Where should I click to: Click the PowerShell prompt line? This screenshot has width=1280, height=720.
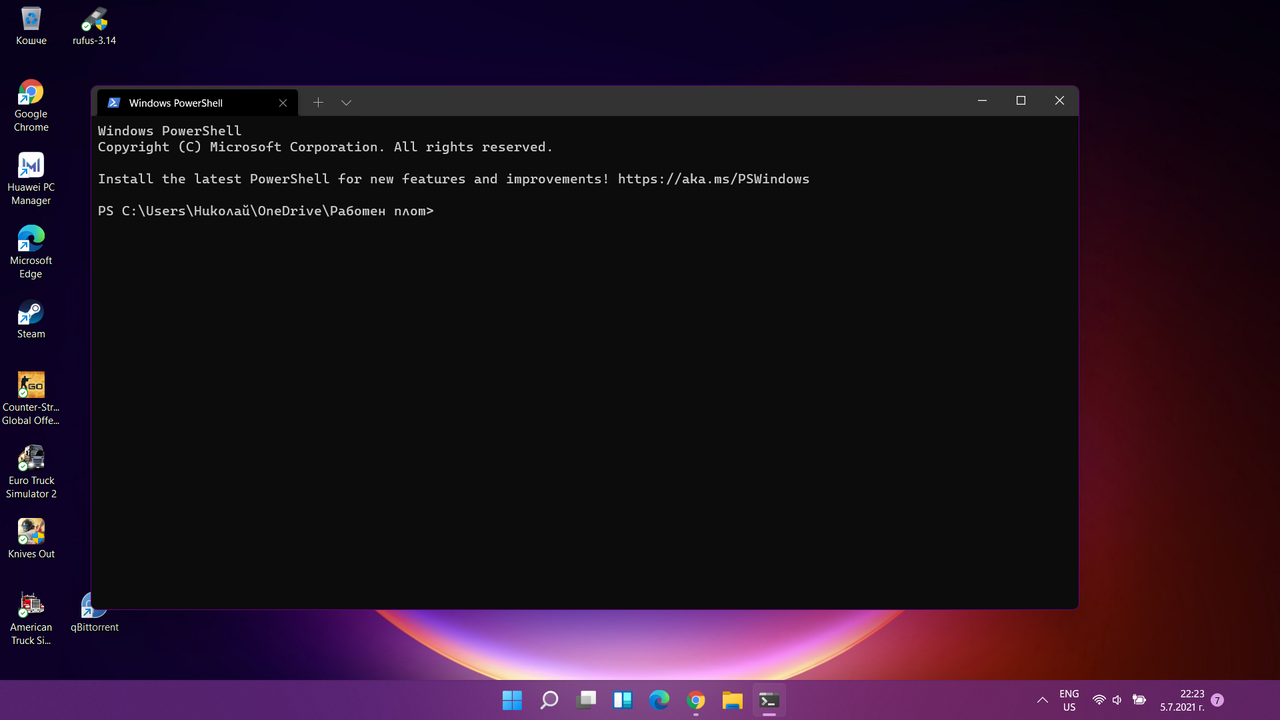[x=266, y=211]
